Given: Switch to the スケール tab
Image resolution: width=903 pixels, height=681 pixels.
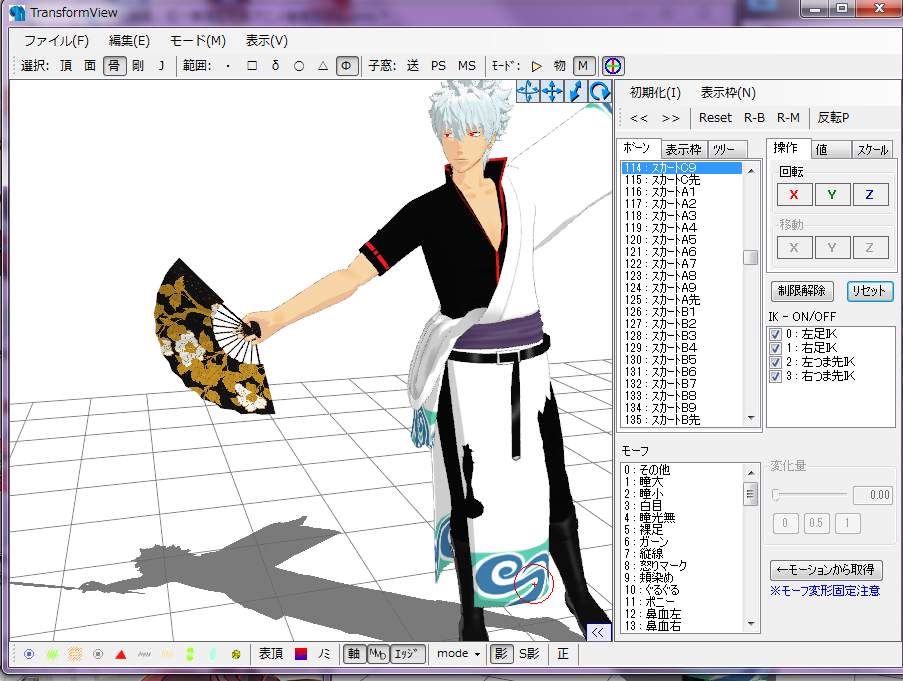Looking at the screenshot, I should (x=872, y=150).
